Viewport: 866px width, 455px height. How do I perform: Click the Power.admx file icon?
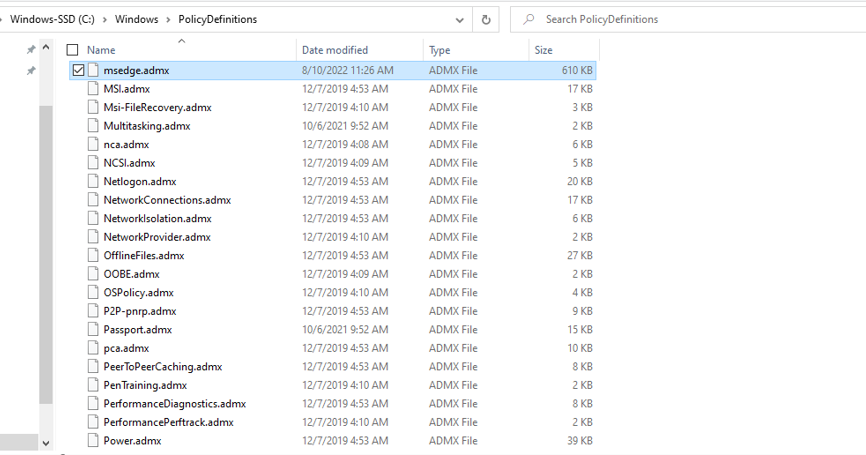tap(94, 440)
